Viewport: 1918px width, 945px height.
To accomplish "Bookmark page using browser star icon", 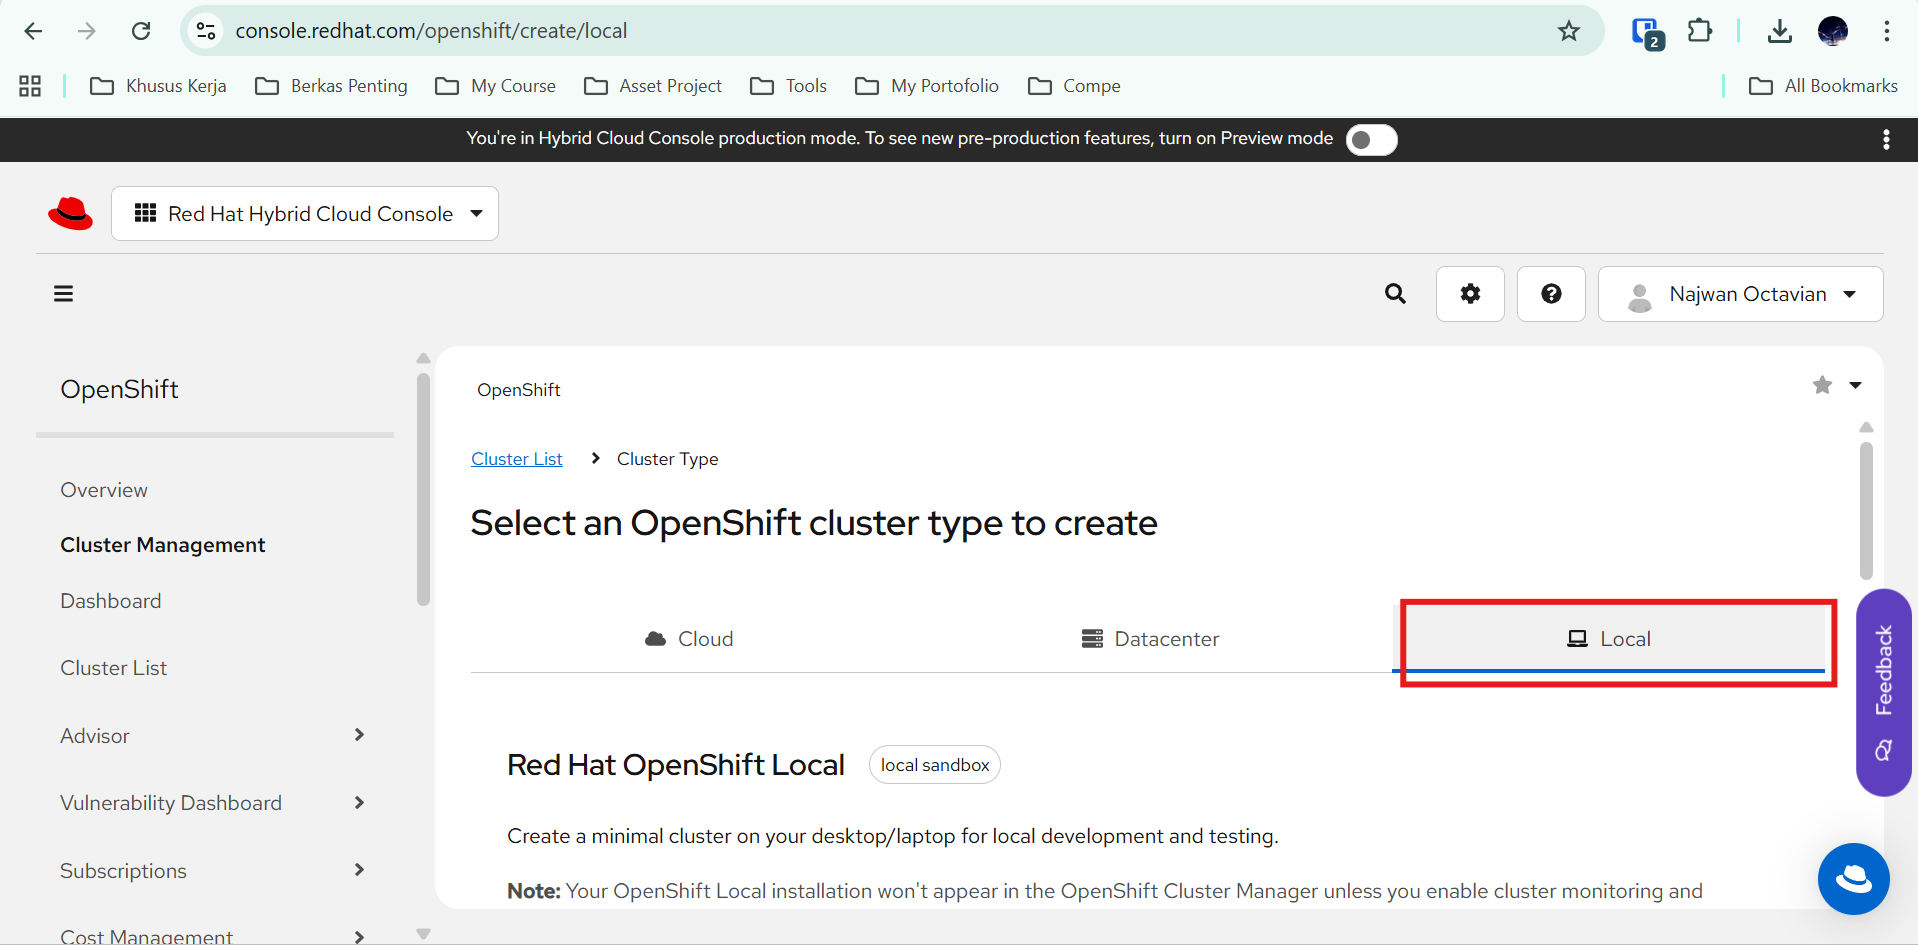I will pos(1568,31).
